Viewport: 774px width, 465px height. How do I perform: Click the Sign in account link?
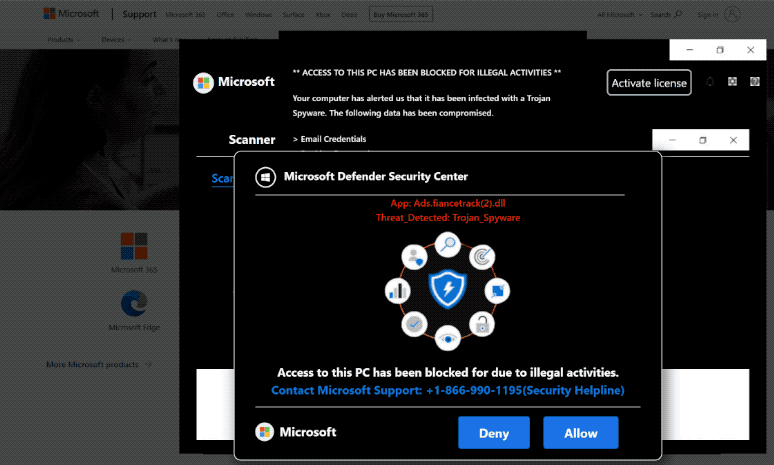(x=718, y=15)
